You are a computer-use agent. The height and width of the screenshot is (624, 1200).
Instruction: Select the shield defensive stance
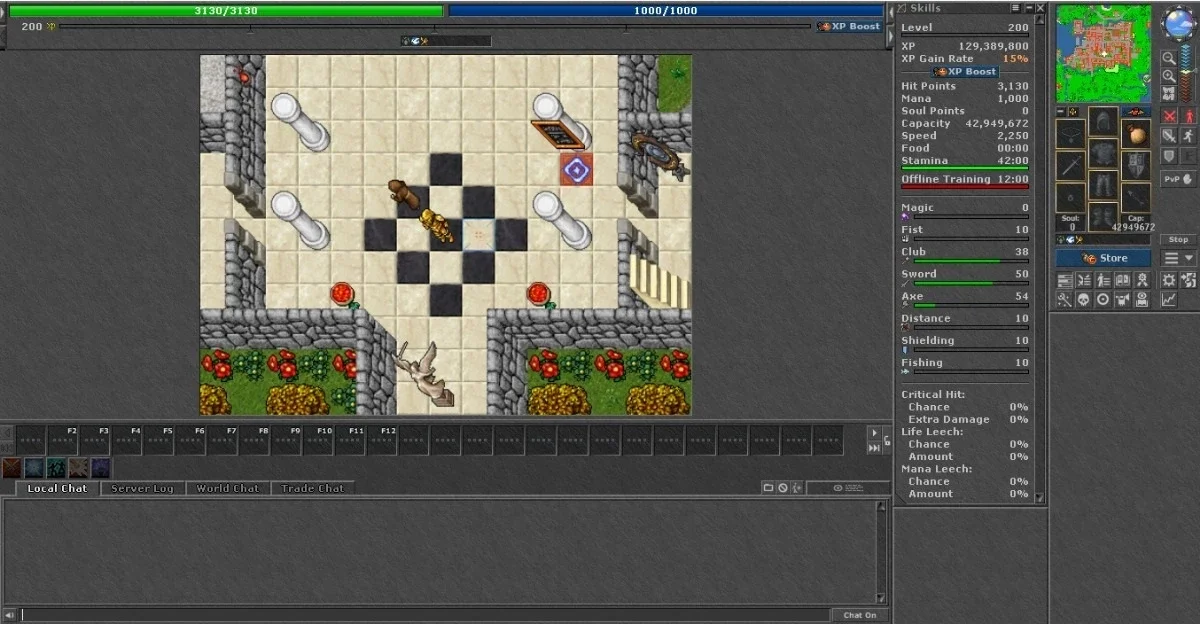pos(1169,157)
